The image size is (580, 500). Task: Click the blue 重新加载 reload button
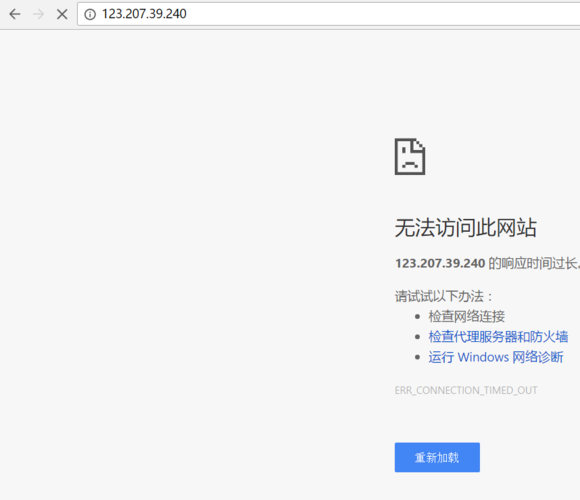click(x=437, y=457)
